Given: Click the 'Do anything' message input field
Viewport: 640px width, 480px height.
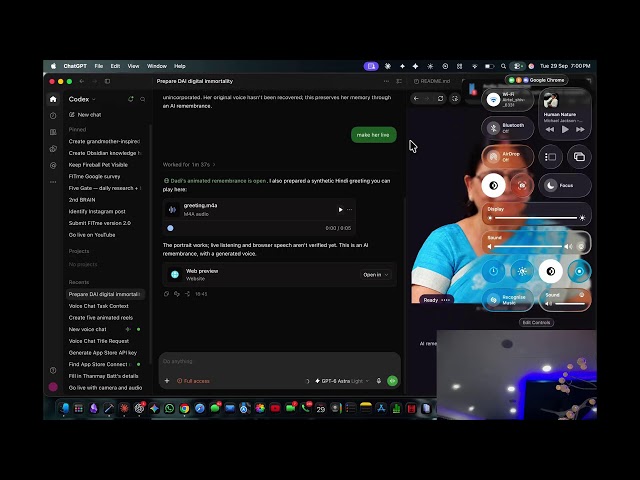Looking at the screenshot, I should (279, 361).
